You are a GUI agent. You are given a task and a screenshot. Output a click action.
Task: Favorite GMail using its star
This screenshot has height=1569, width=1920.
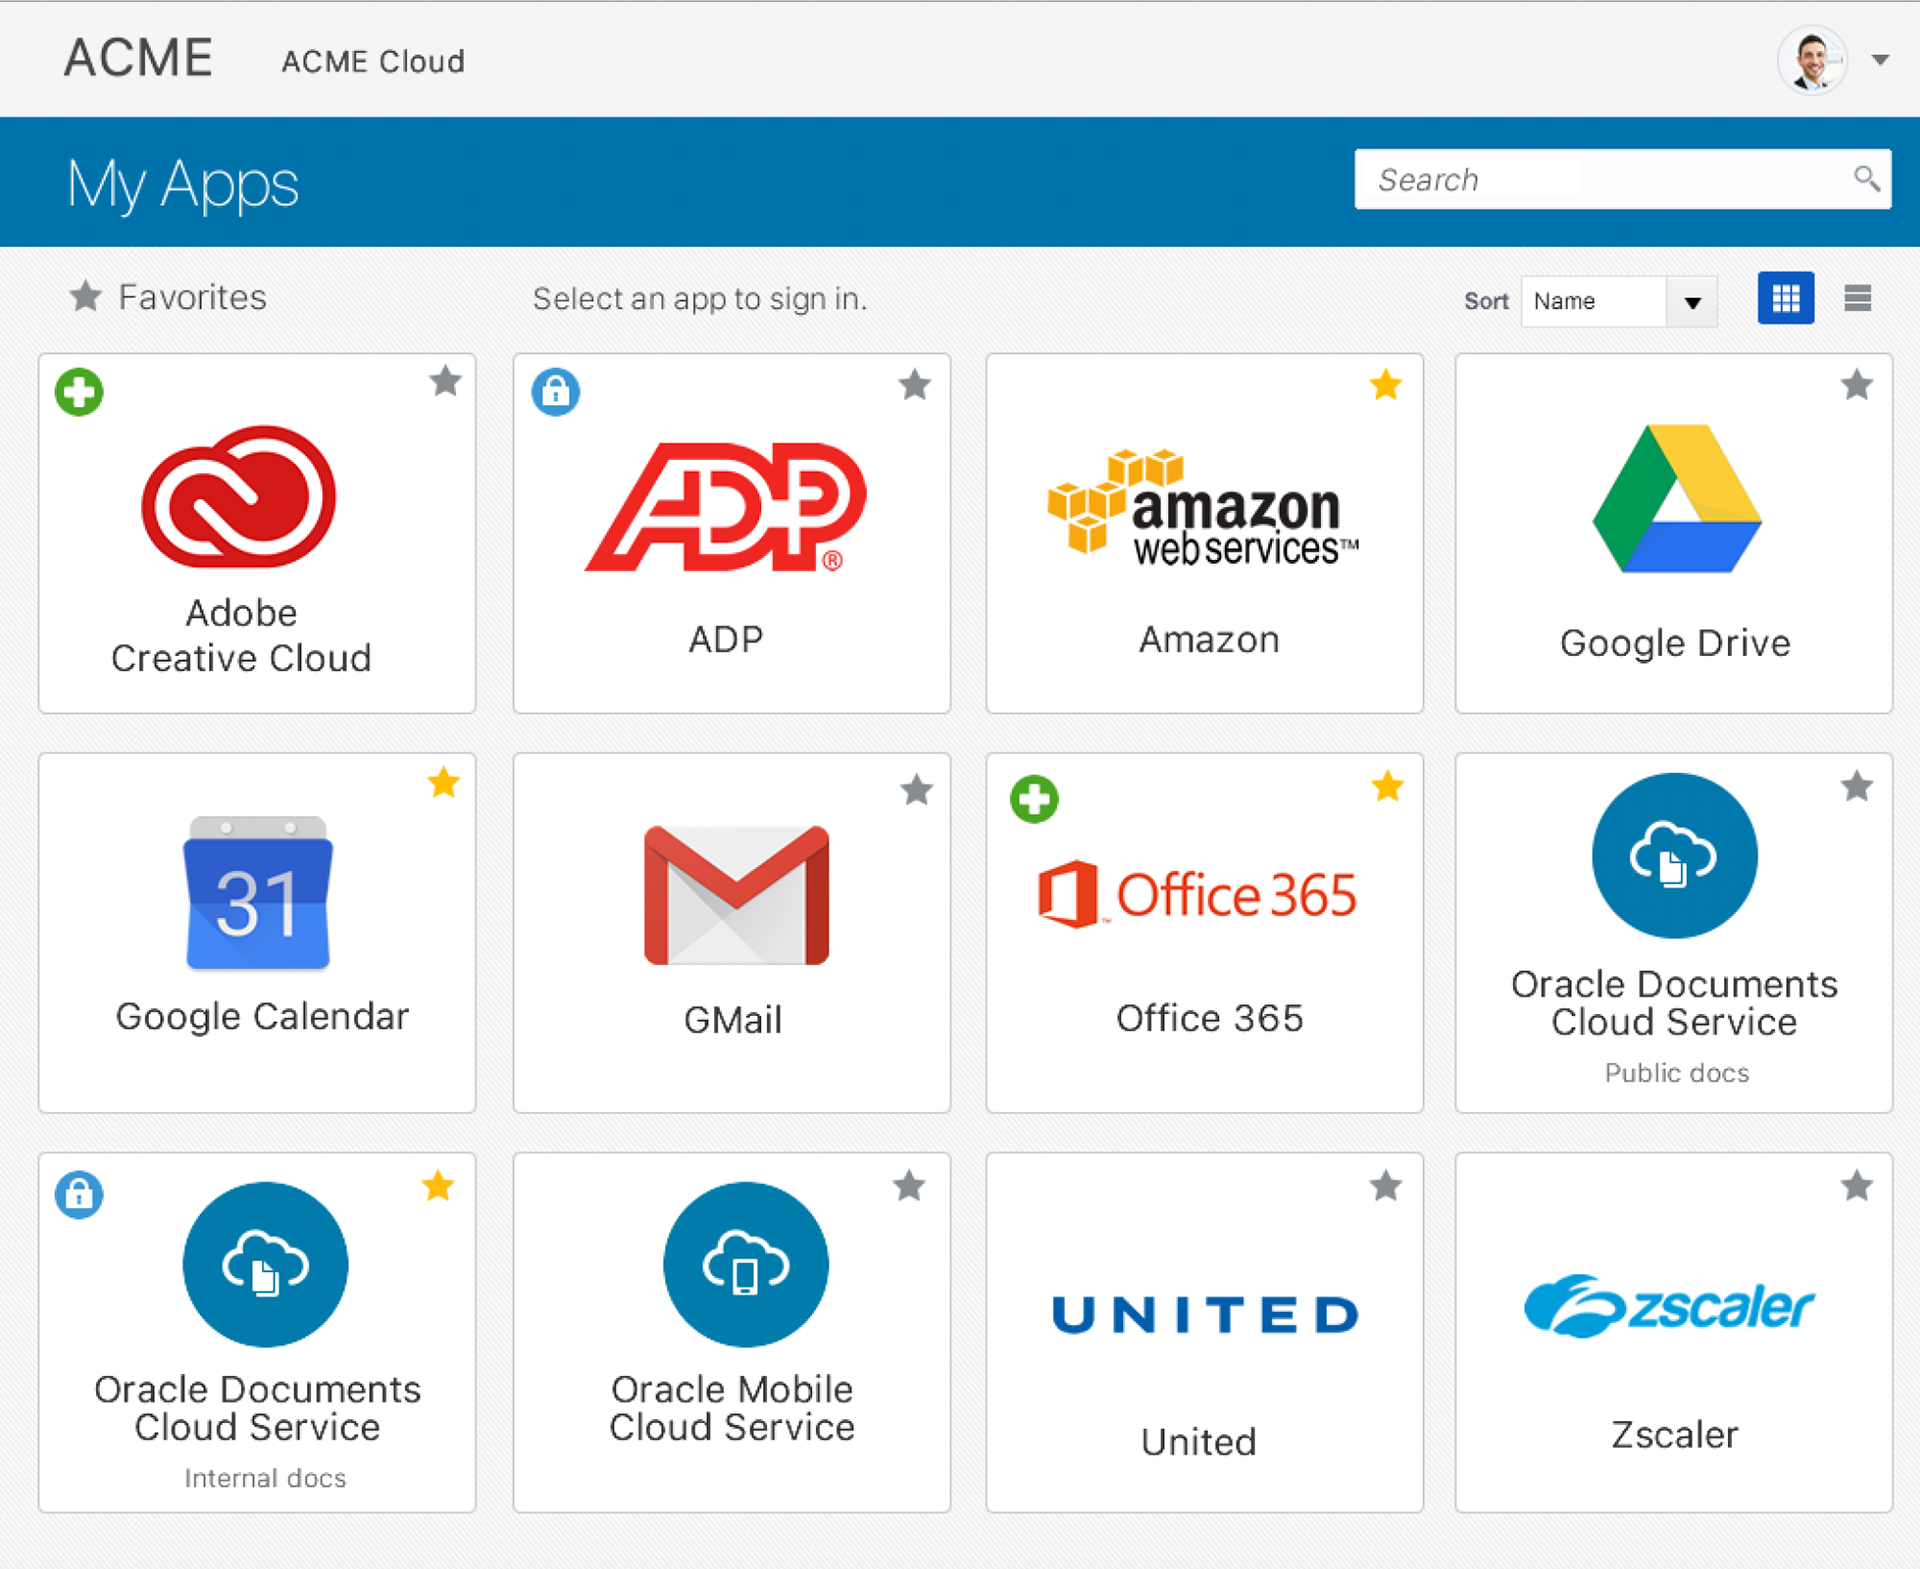pos(916,790)
